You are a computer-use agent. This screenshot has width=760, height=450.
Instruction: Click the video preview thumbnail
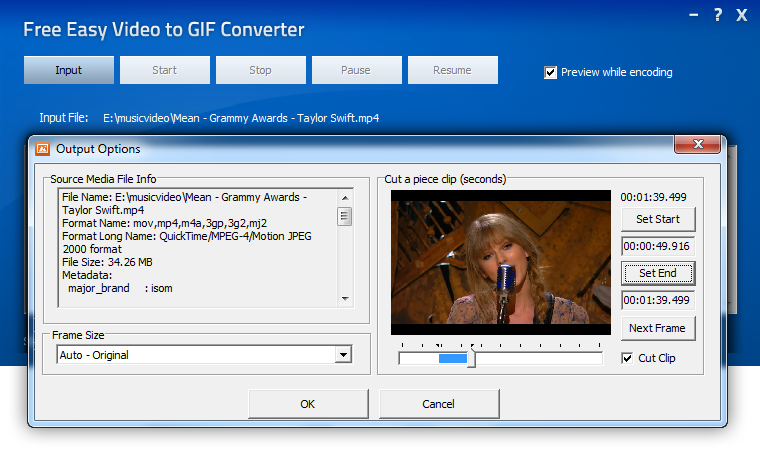pos(501,262)
